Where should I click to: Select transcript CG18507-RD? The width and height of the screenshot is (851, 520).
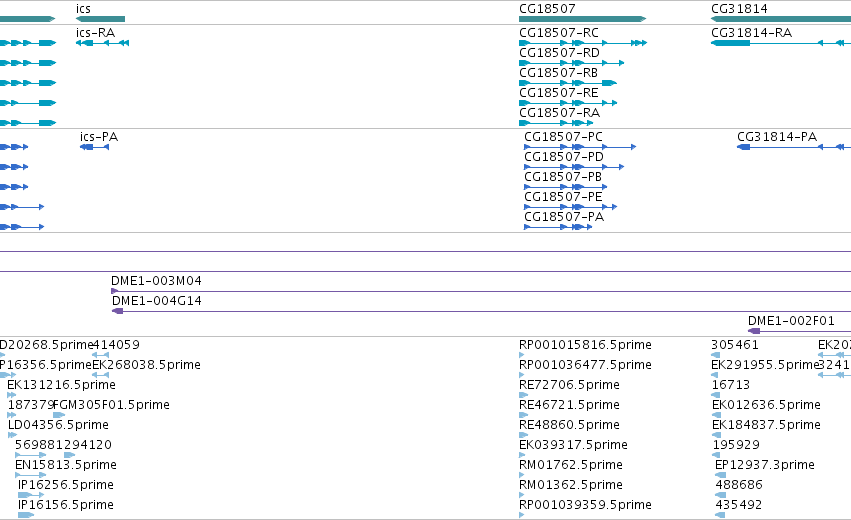pyautogui.click(x=560, y=53)
